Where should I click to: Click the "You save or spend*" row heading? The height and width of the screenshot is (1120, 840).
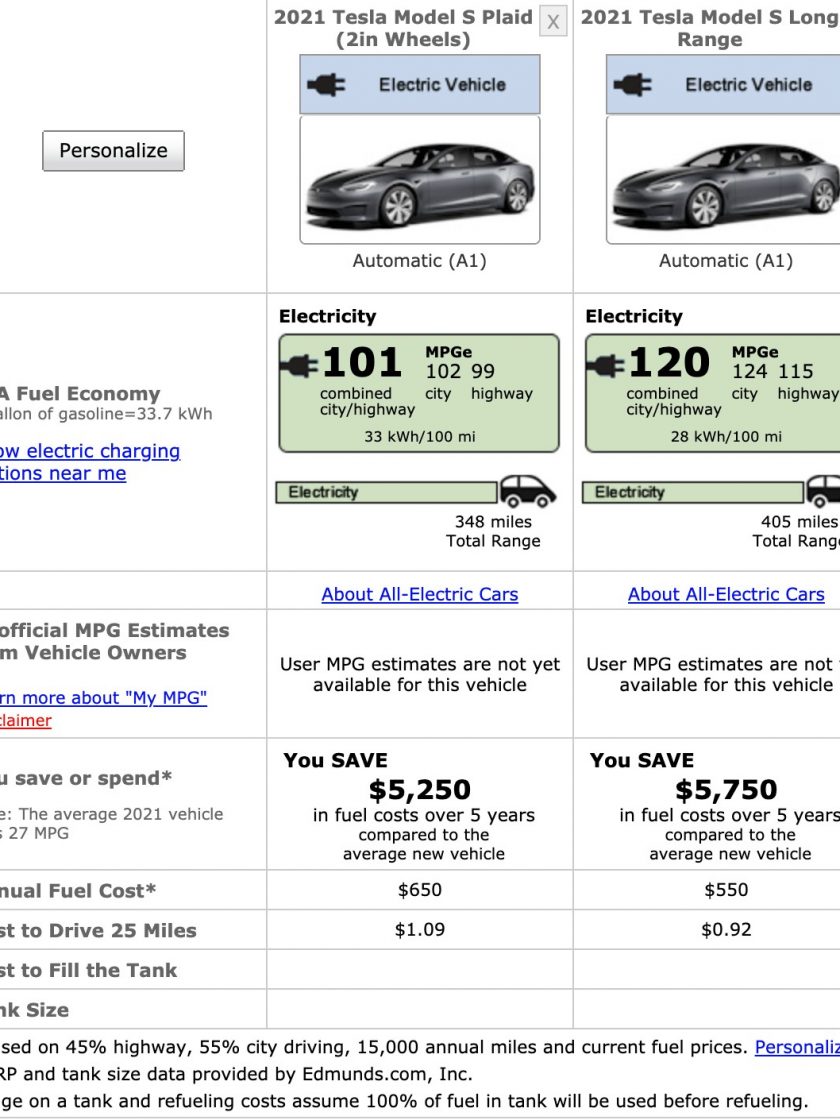coord(86,778)
